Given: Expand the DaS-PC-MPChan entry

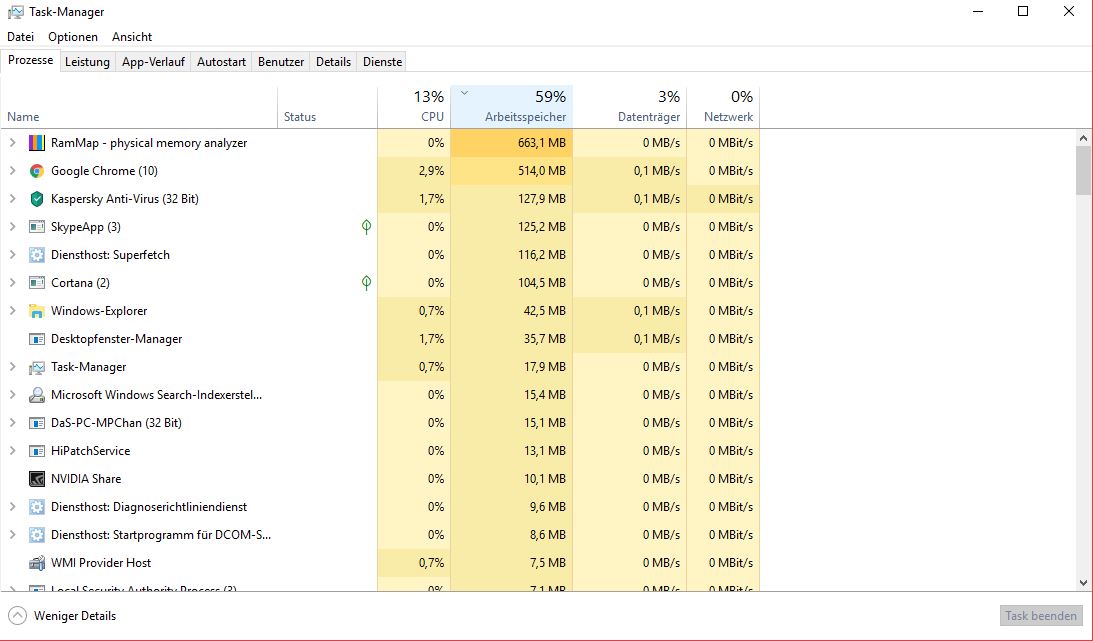Looking at the screenshot, I should tap(12, 423).
